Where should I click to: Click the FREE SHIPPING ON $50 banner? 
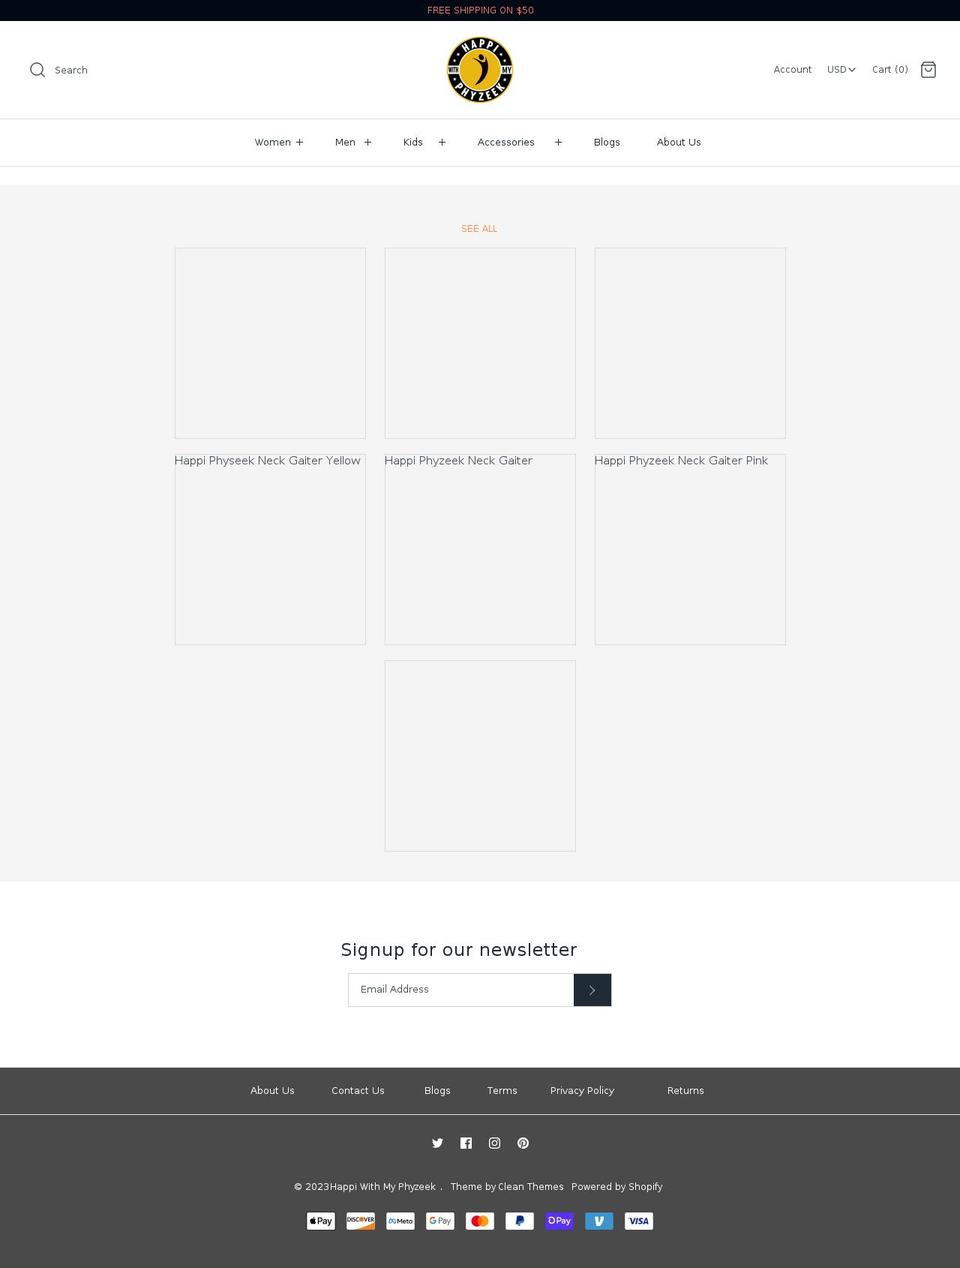pyautogui.click(x=480, y=10)
